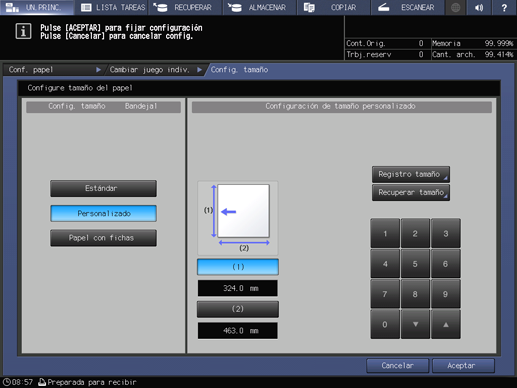Switch to the LISTA TAREAS tab
This screenshot has height=388, width=517.
click(x=111, y=7)
